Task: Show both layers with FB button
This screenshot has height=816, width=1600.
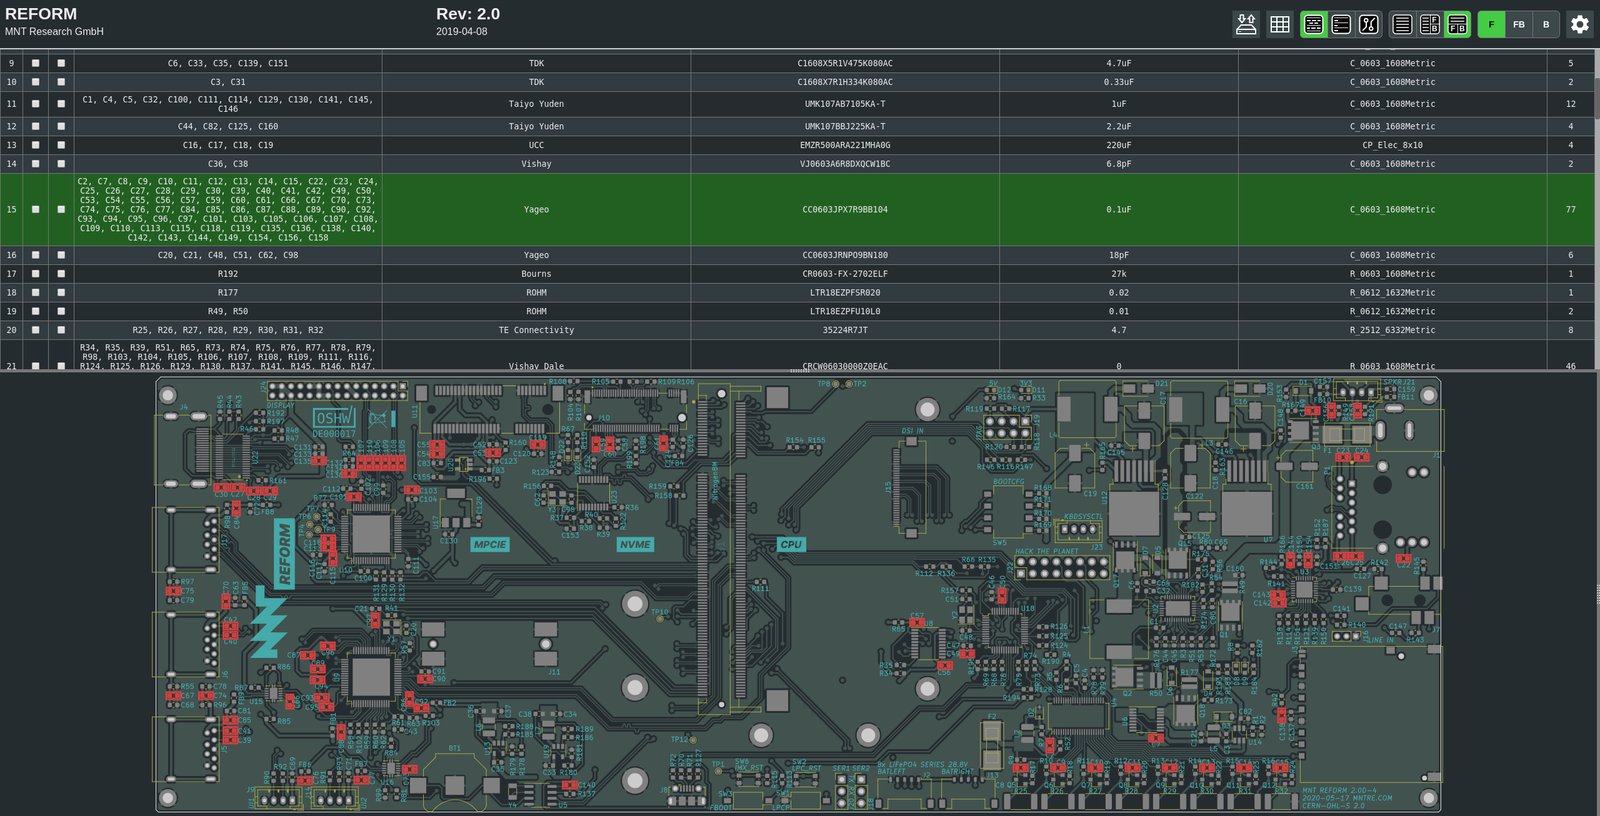Action: click(x=1519, y=24)
